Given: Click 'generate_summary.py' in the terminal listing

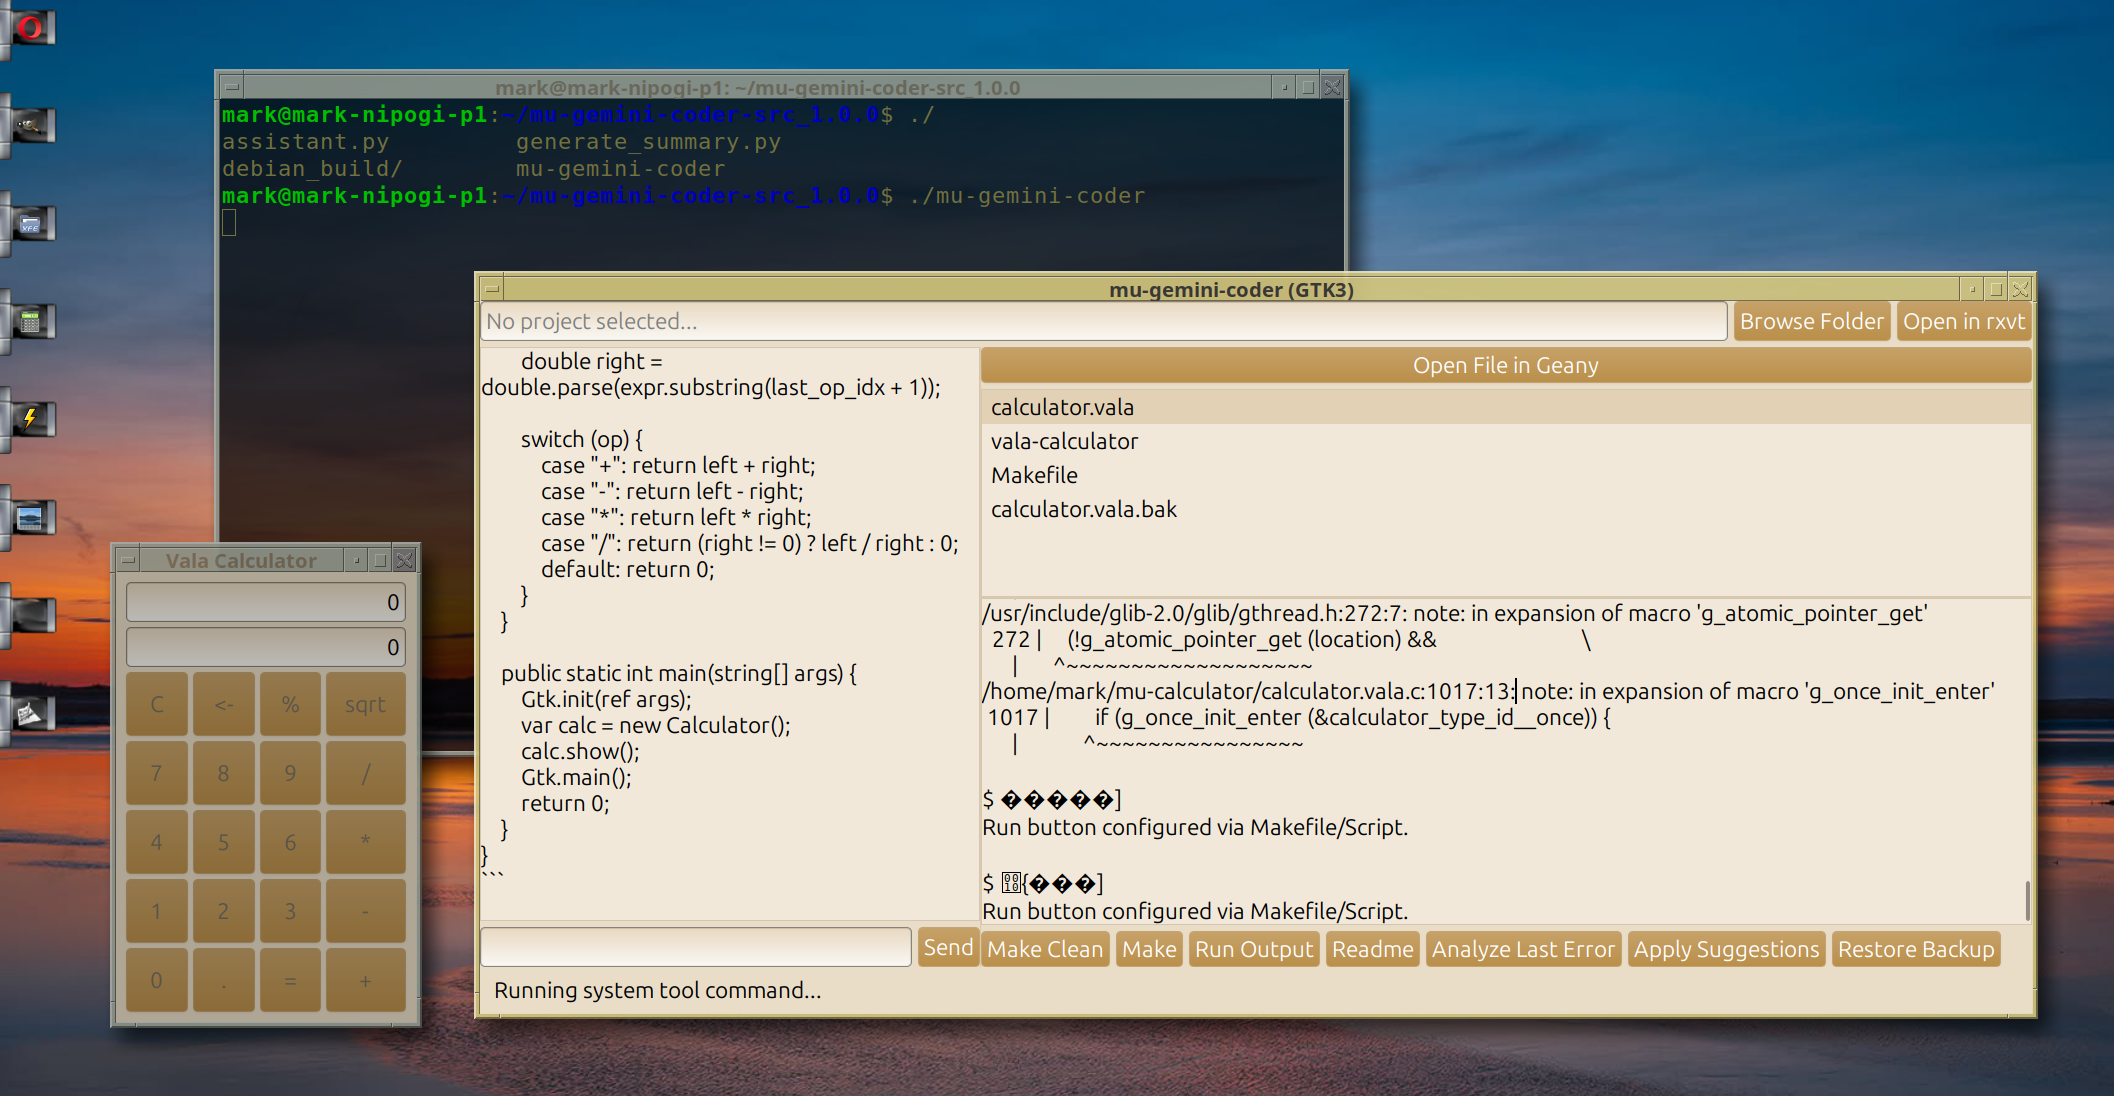Looking at the screenshot, I should [x=648, y=142].
